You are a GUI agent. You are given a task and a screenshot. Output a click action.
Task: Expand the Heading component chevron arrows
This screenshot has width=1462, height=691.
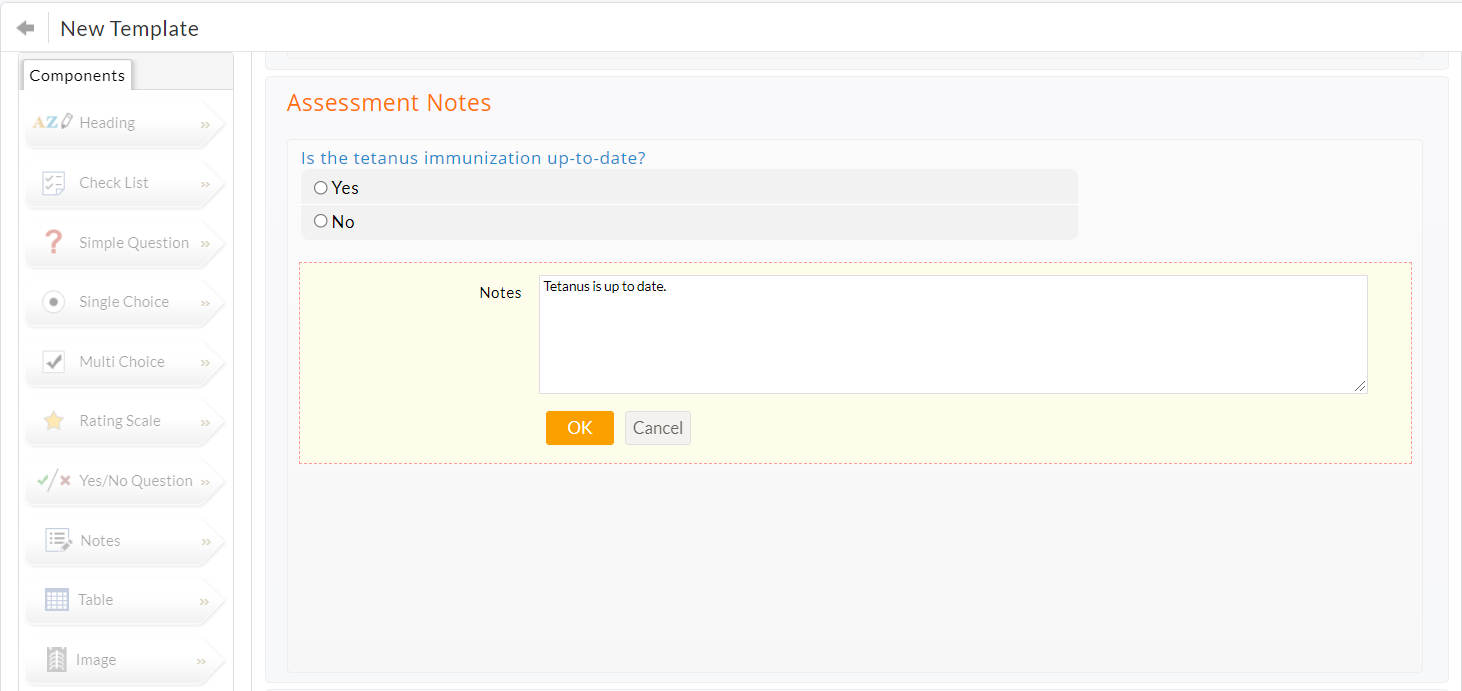pyautogui.click(x=205, y=125)
